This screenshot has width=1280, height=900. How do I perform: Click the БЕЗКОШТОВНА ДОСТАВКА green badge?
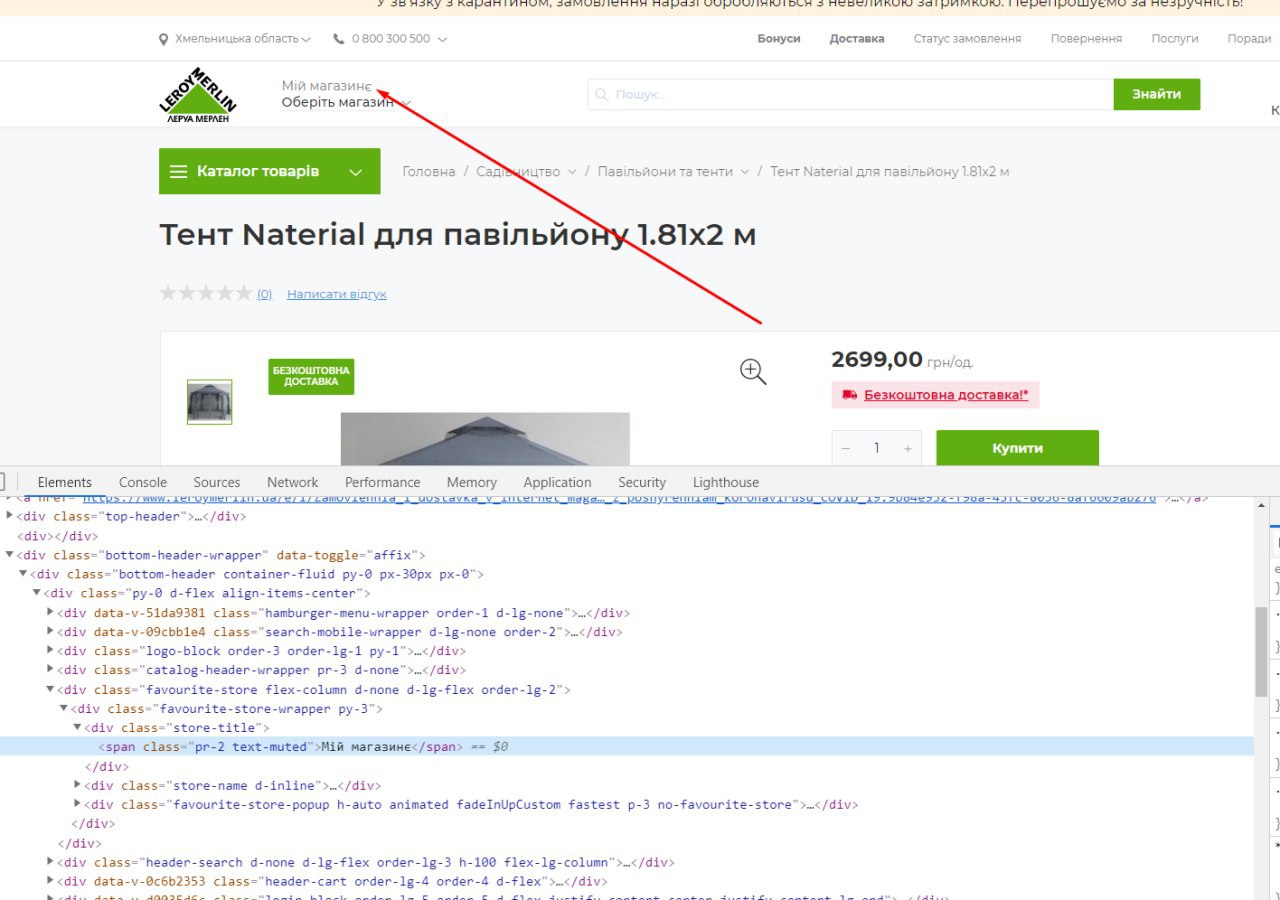(x=311, y=377)
